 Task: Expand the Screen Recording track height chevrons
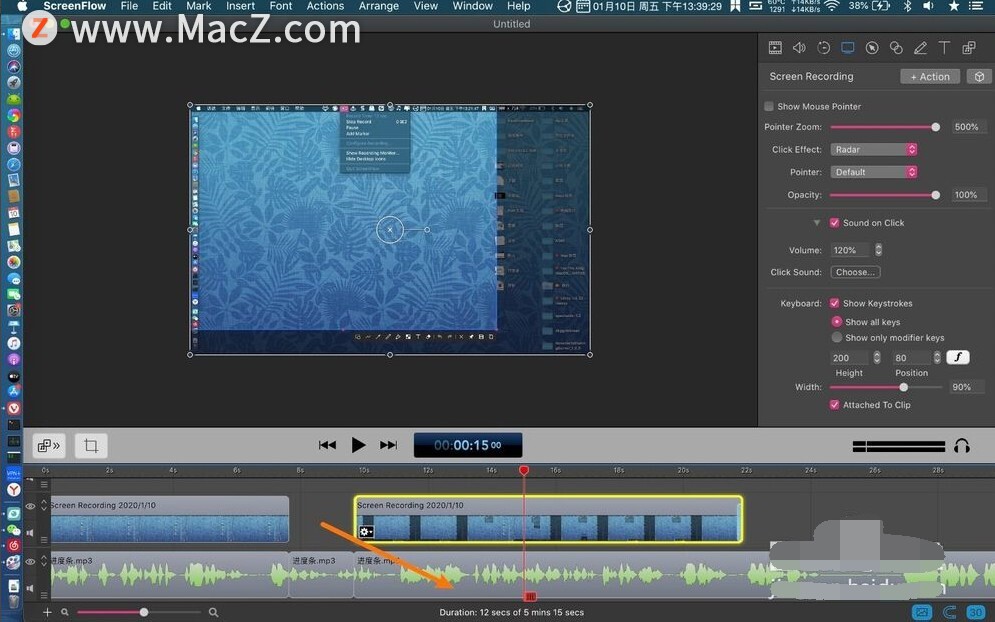coord(44,505)
